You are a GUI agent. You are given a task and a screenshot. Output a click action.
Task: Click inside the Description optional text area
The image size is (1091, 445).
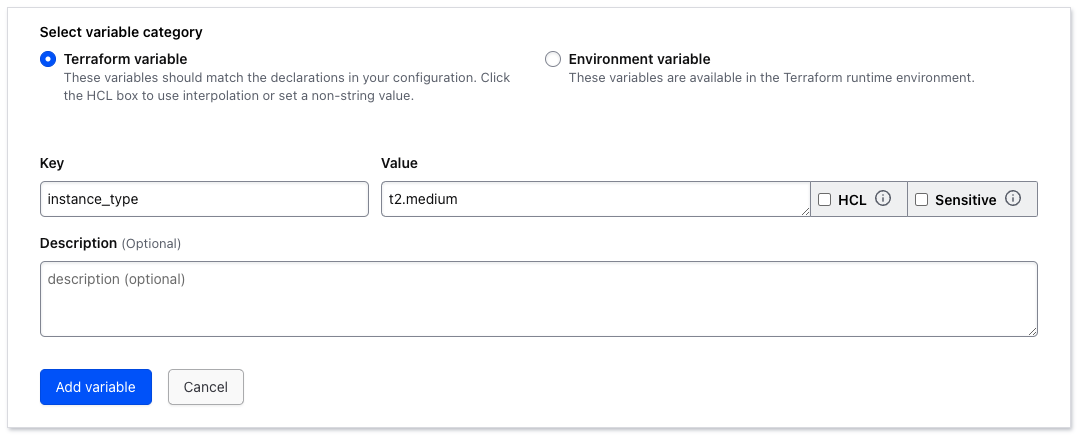(x=538, y=299)
